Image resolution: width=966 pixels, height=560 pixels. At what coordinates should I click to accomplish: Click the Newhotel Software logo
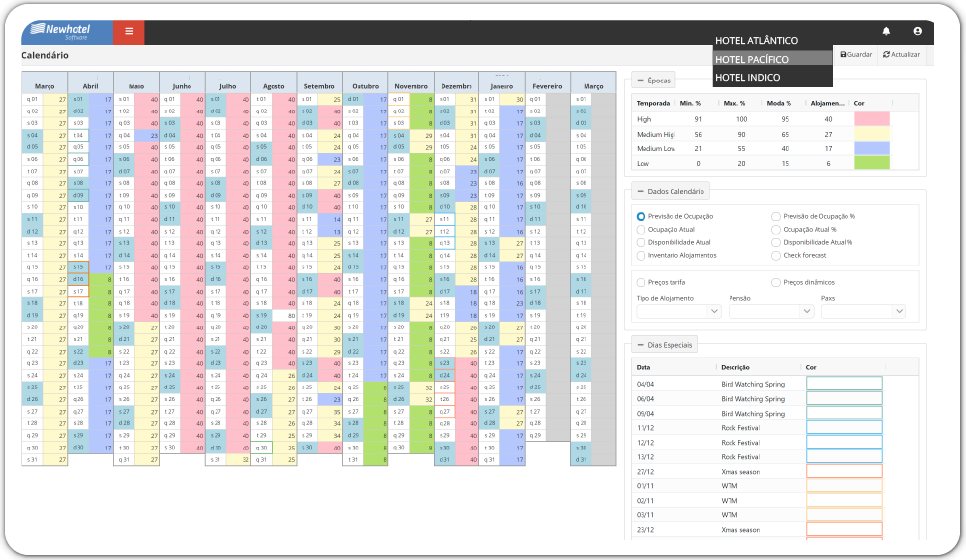(x=67, y=32)
